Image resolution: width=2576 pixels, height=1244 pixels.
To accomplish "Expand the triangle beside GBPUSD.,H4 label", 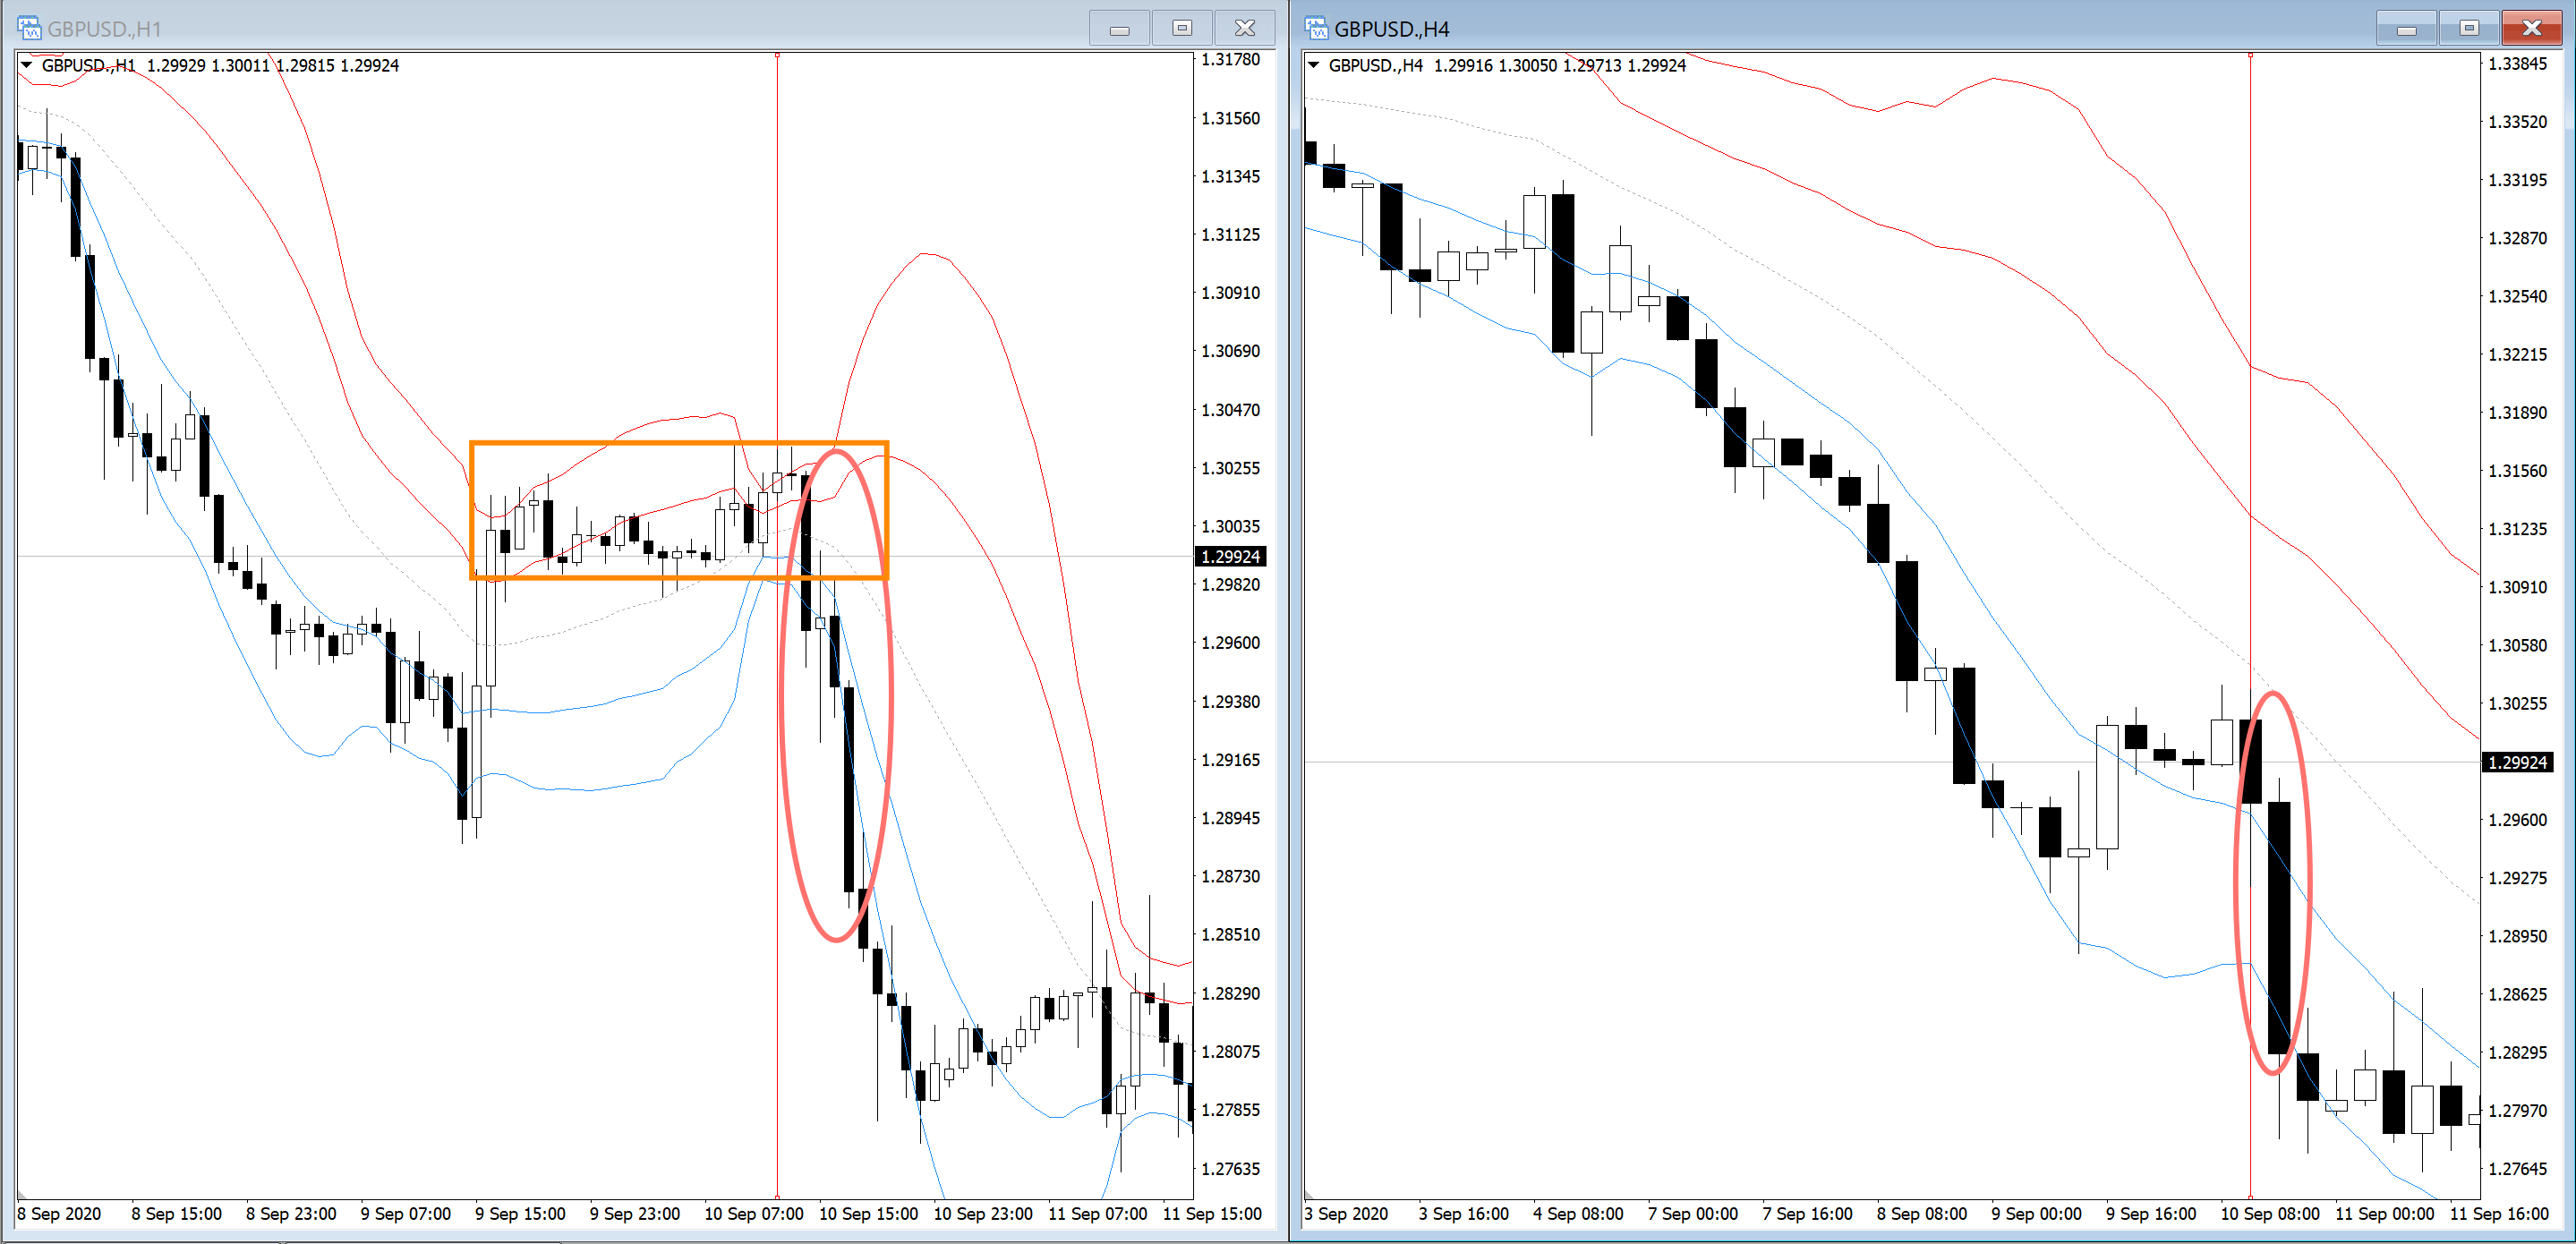I will pos(1313,65).
